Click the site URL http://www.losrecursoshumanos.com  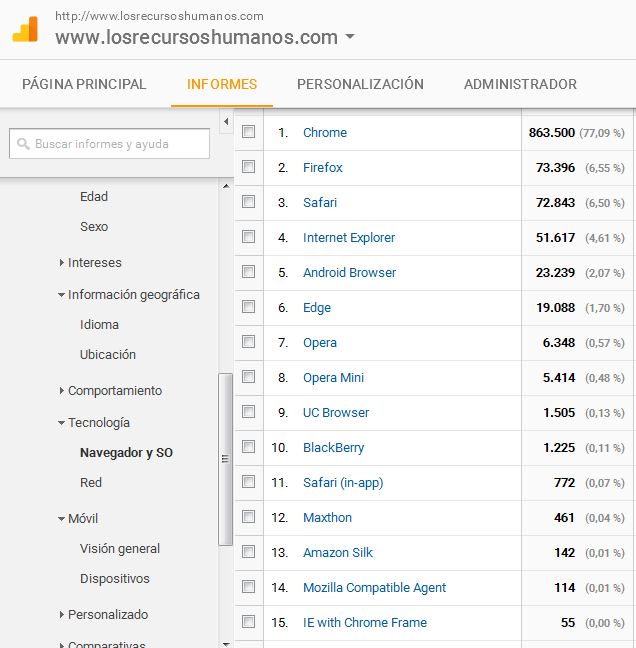click(159, 16)
